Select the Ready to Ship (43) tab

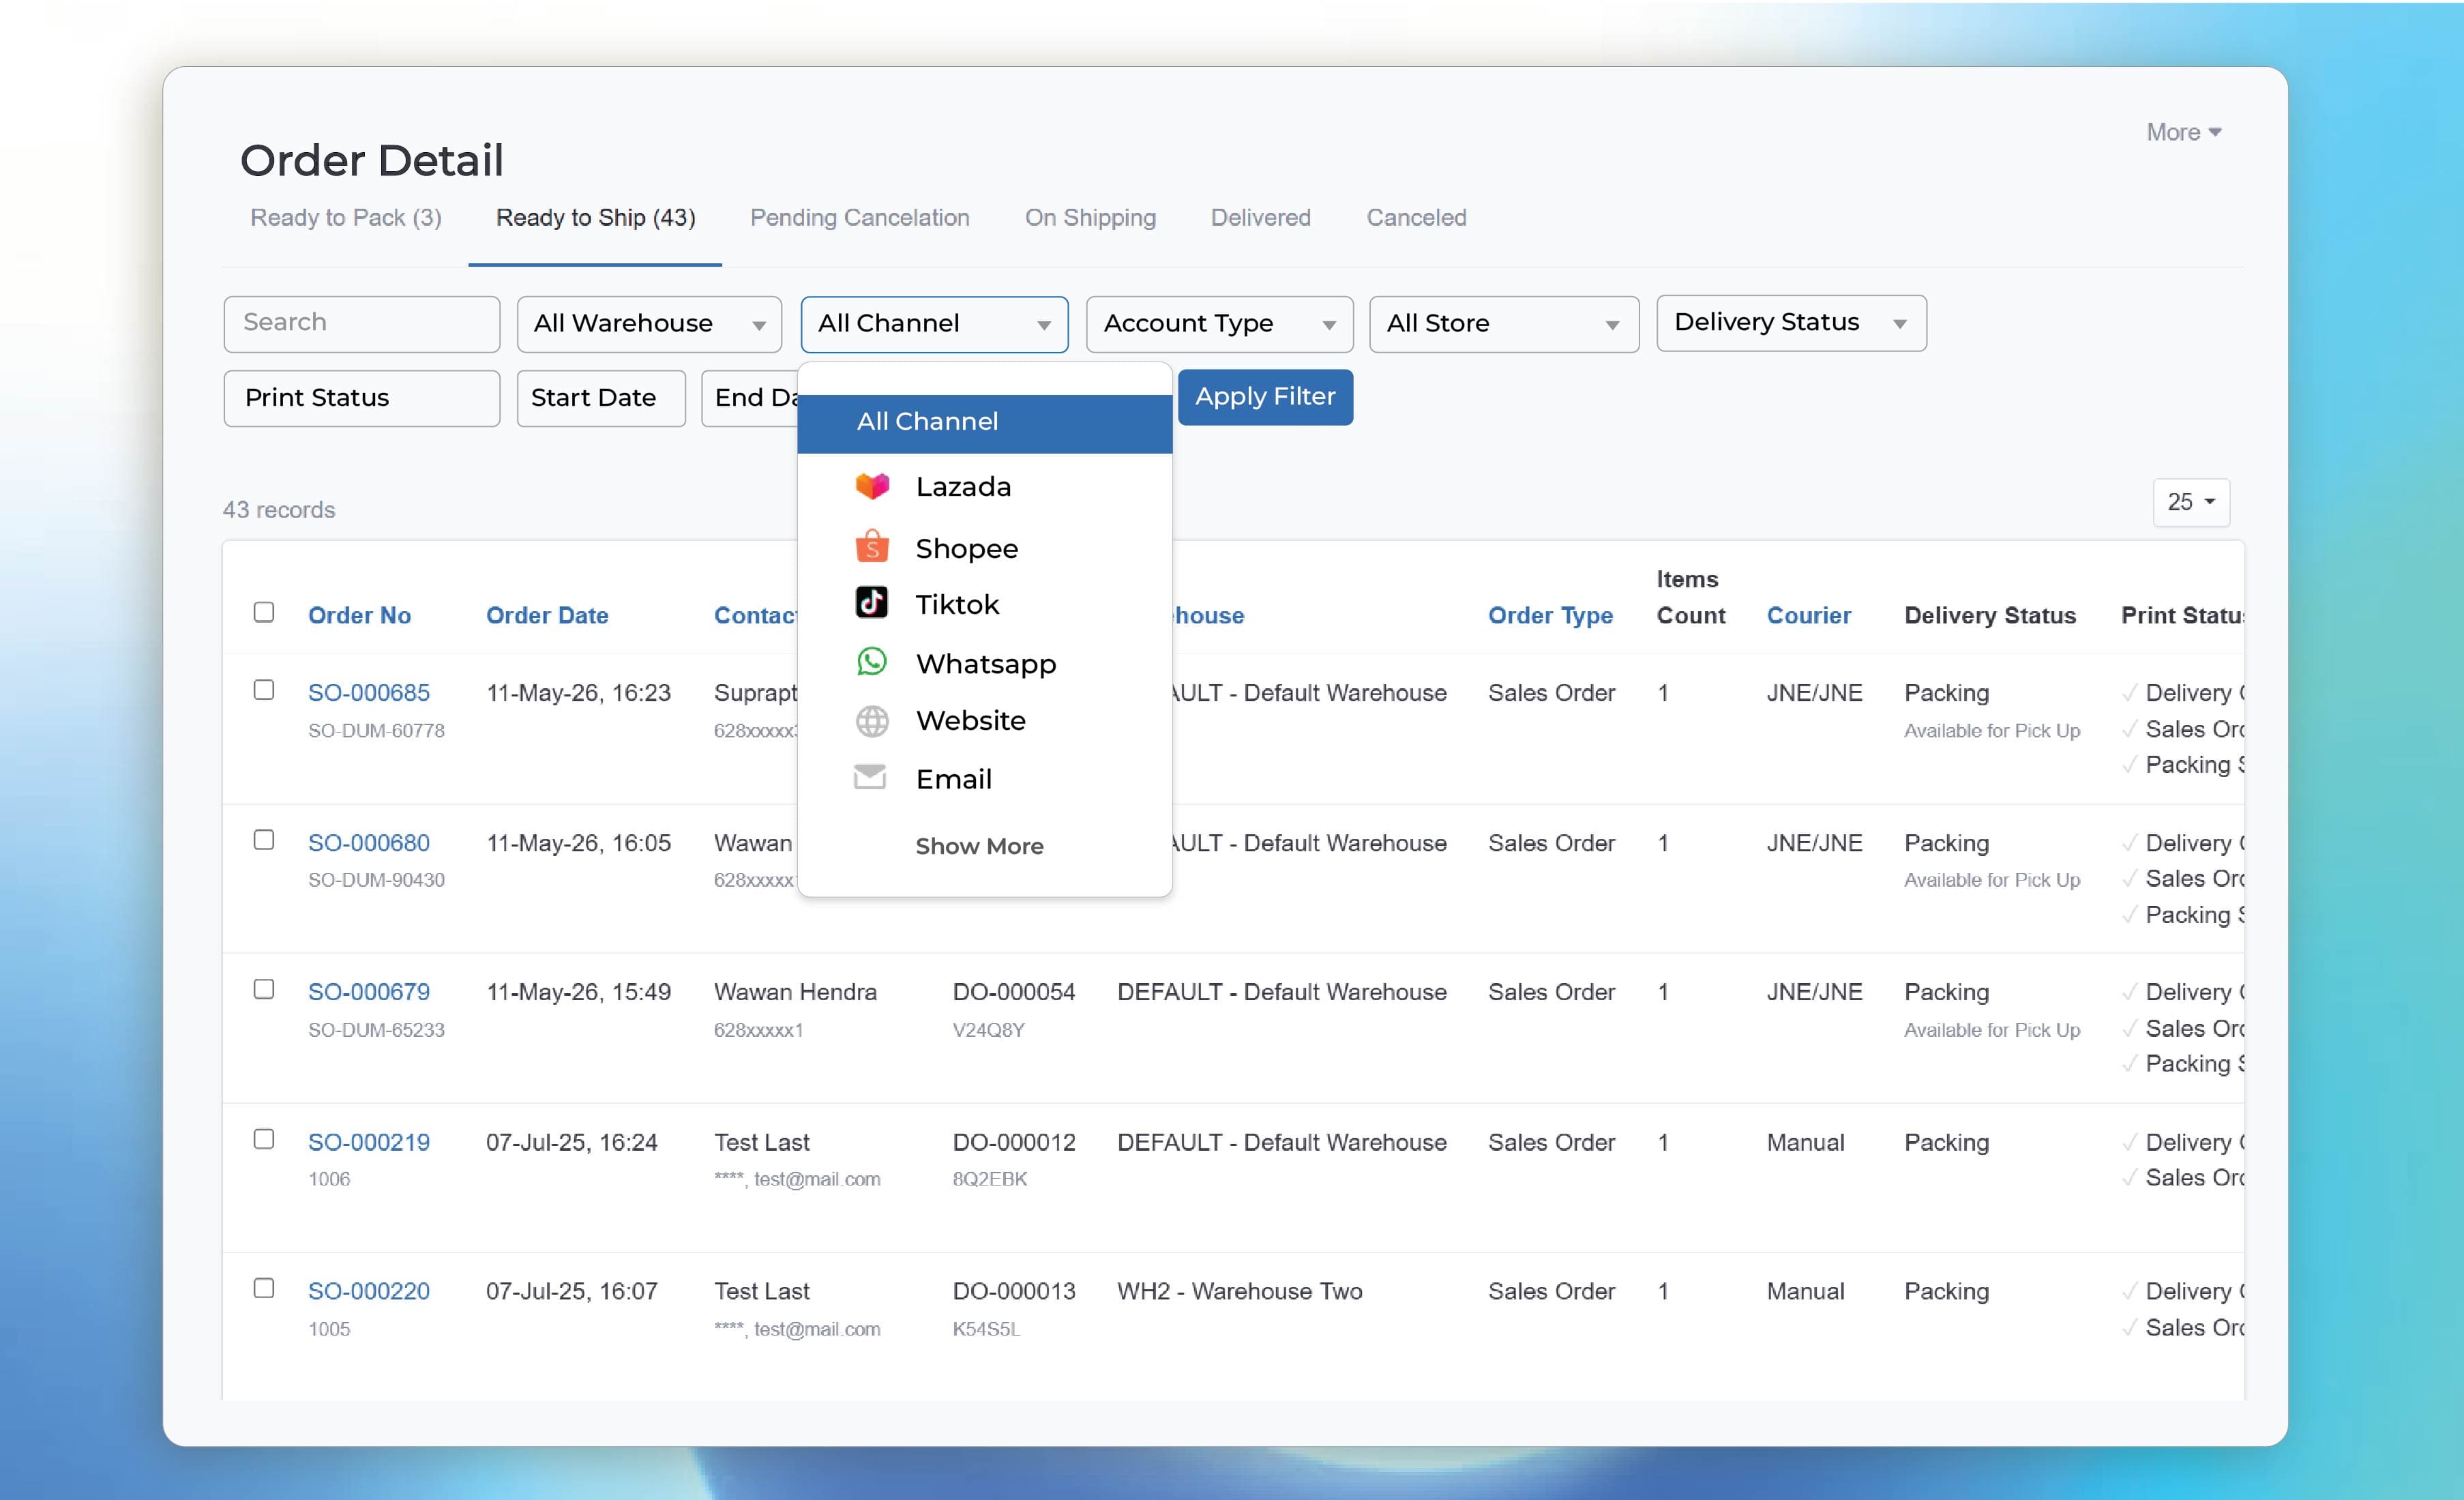(x=596, y=218)
